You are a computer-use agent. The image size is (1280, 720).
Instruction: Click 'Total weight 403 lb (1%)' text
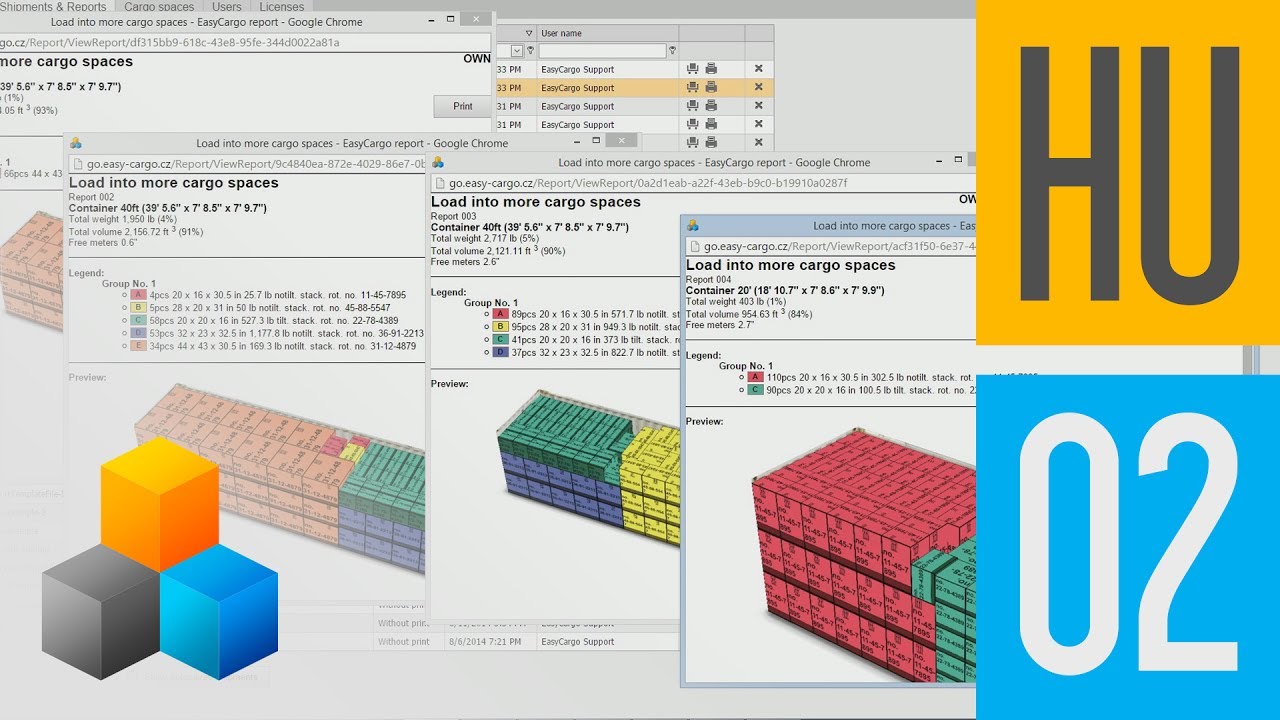click(x=736, y=302)
